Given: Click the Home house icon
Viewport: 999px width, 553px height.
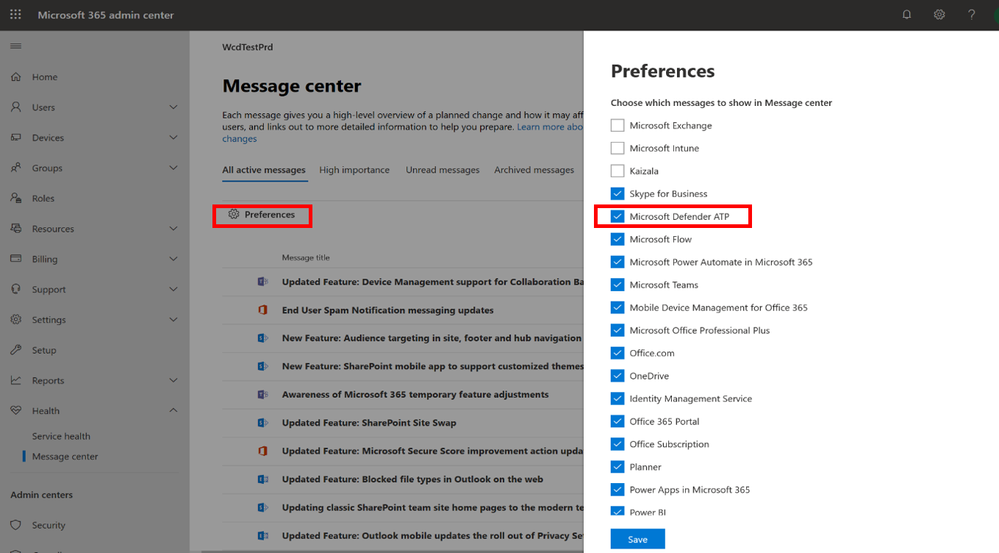Looking at the screenshot, I should (x=16, y=76).
